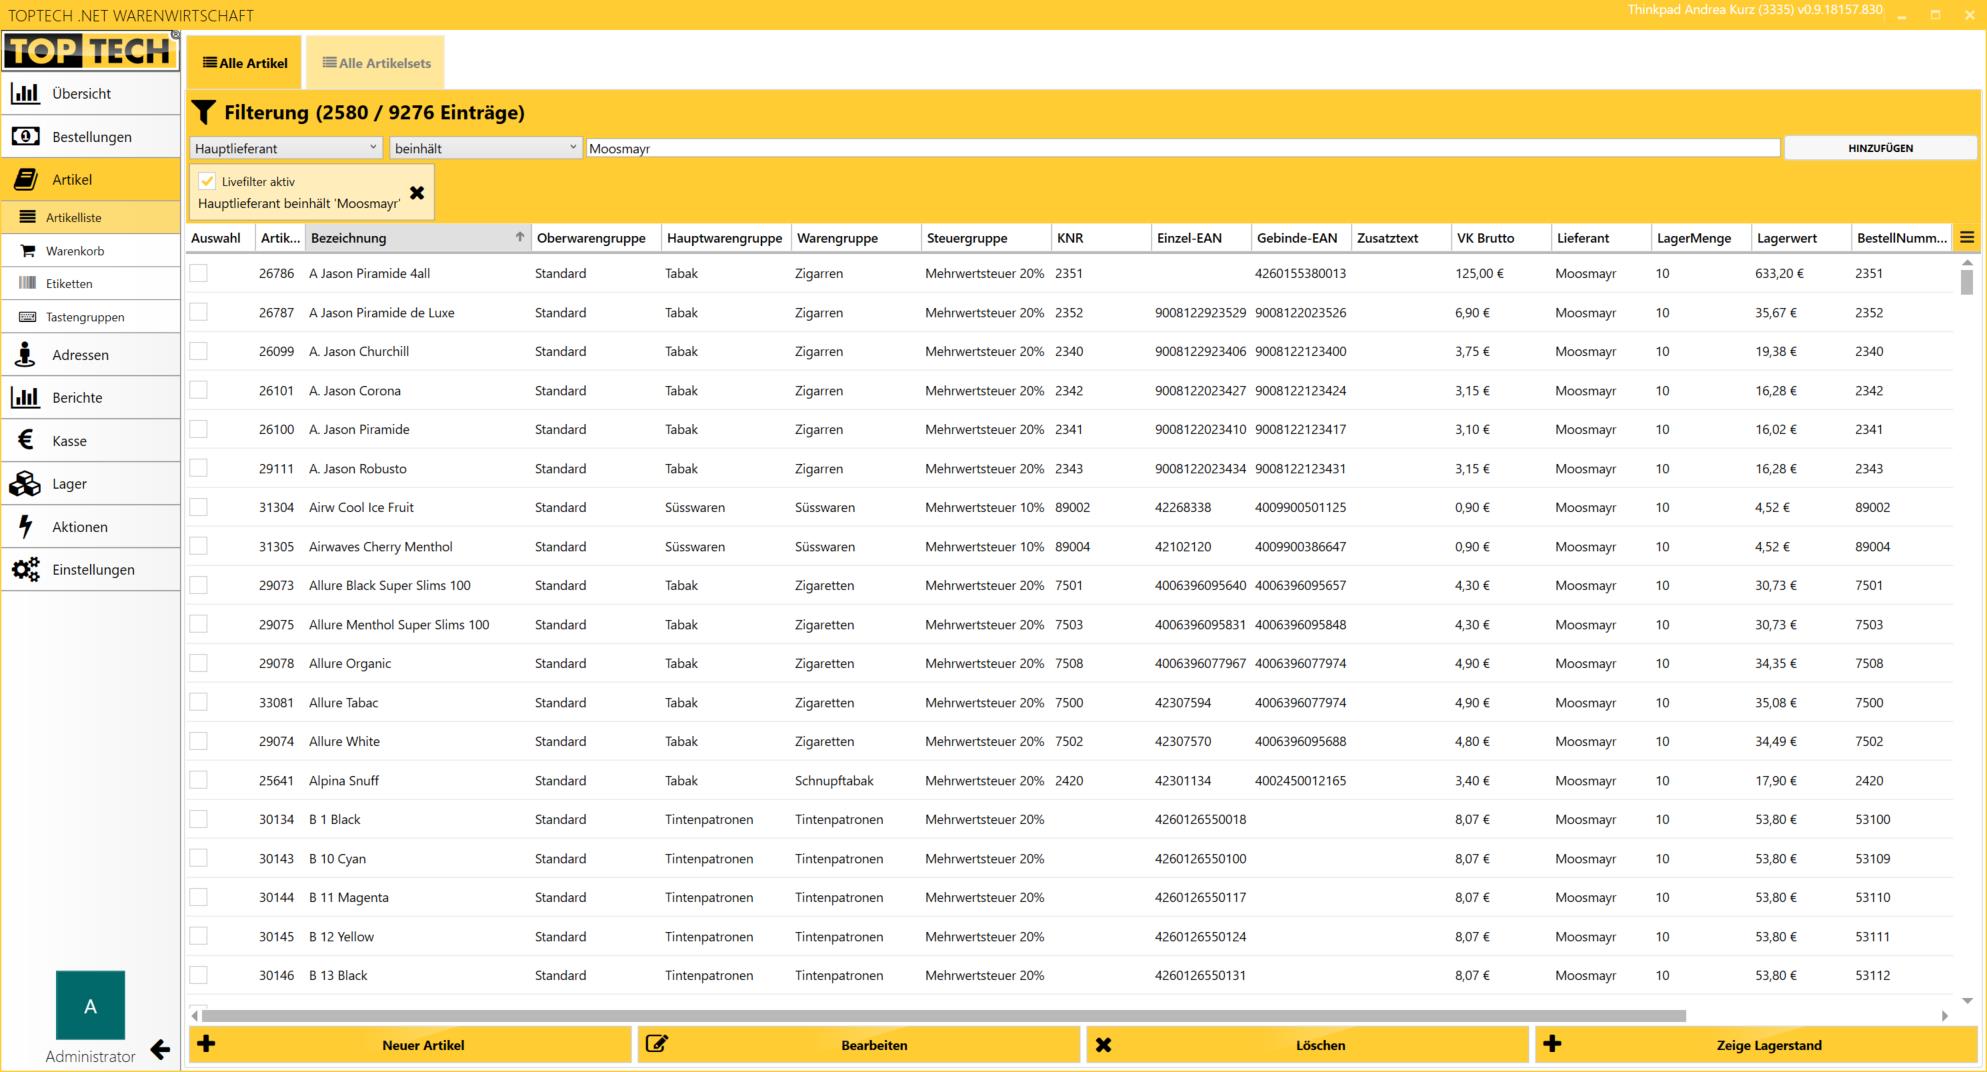Click the vertical scrollbar thumb
Image resolution: width=1987 pixels, height=1072 pixels.
click(x=1967, y=282)
